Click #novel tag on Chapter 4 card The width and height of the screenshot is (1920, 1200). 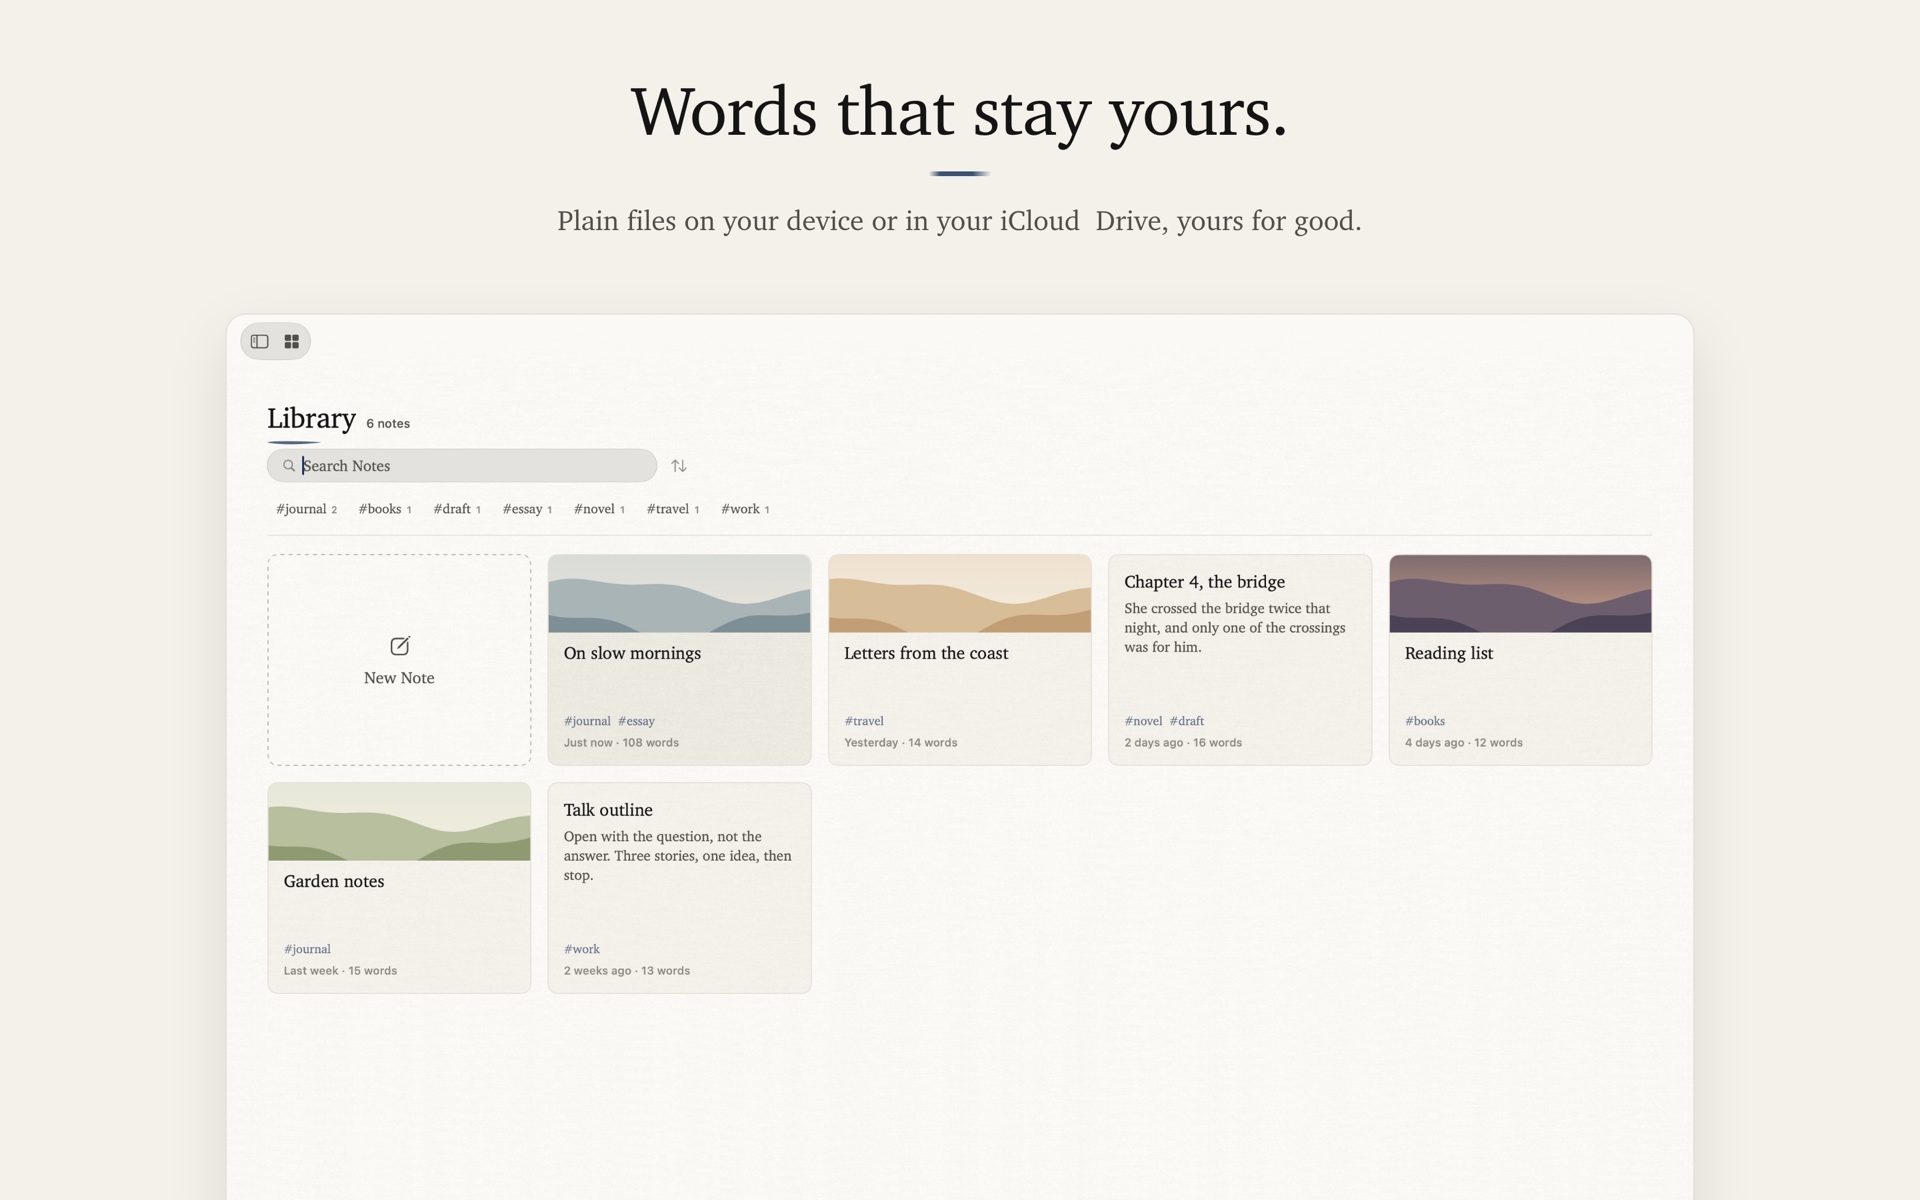click(1143, 721)
